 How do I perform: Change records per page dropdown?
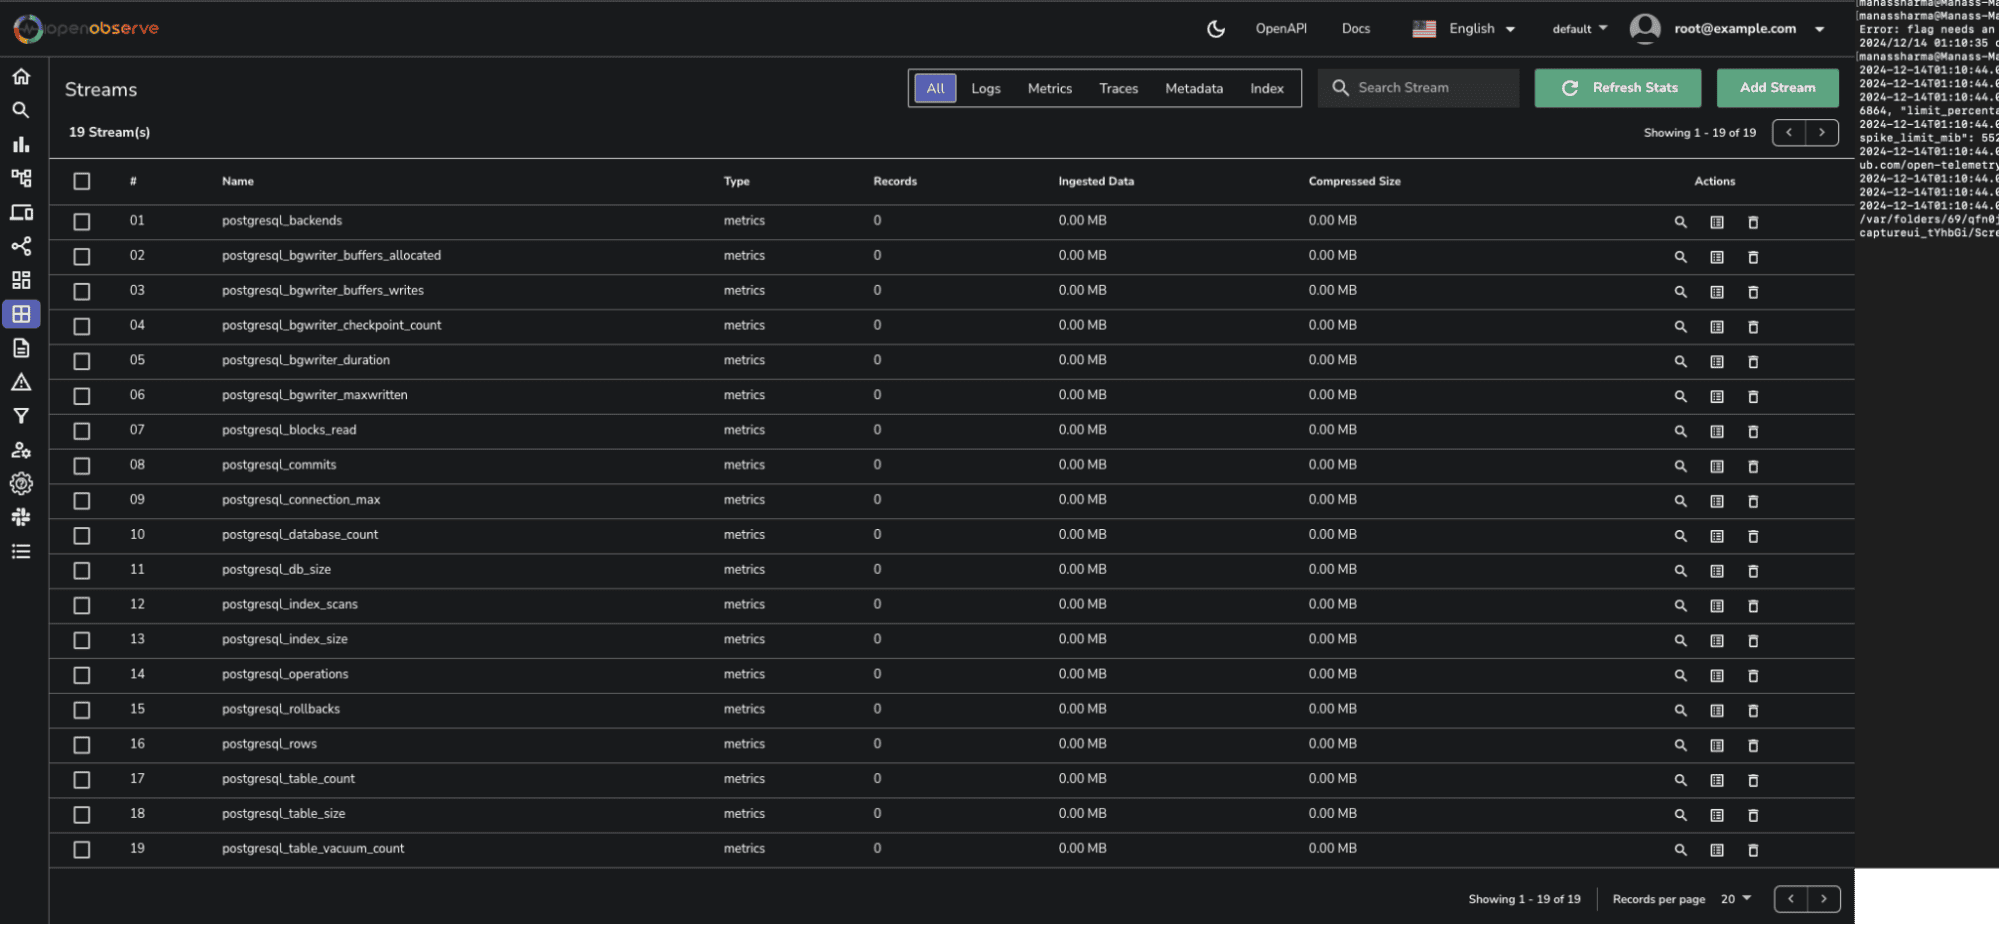point(1735,899)
